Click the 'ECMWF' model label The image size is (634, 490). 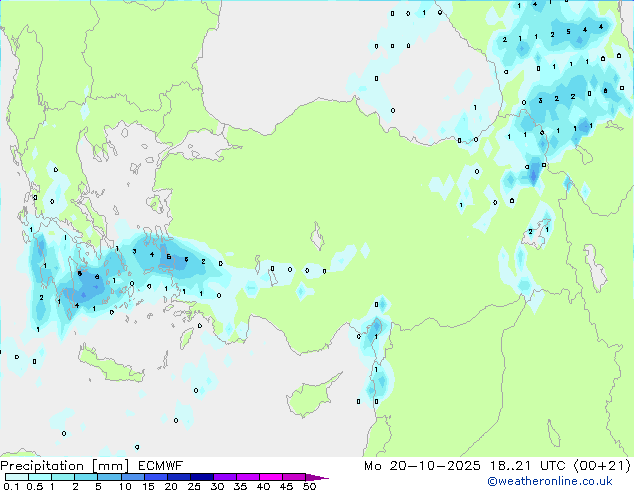coord(161,466)
